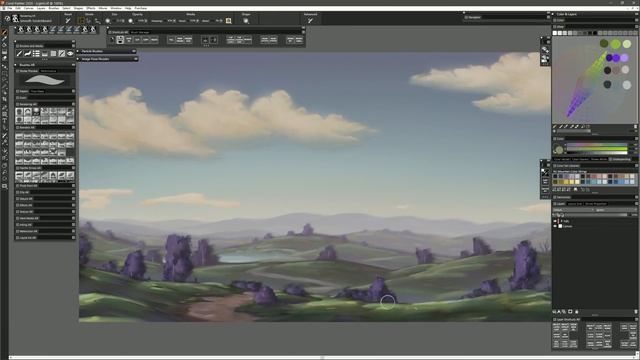Select the Brush tool in the toolbox
The width and height of the screenshot is (640, 360).
[x=4, y=32]
